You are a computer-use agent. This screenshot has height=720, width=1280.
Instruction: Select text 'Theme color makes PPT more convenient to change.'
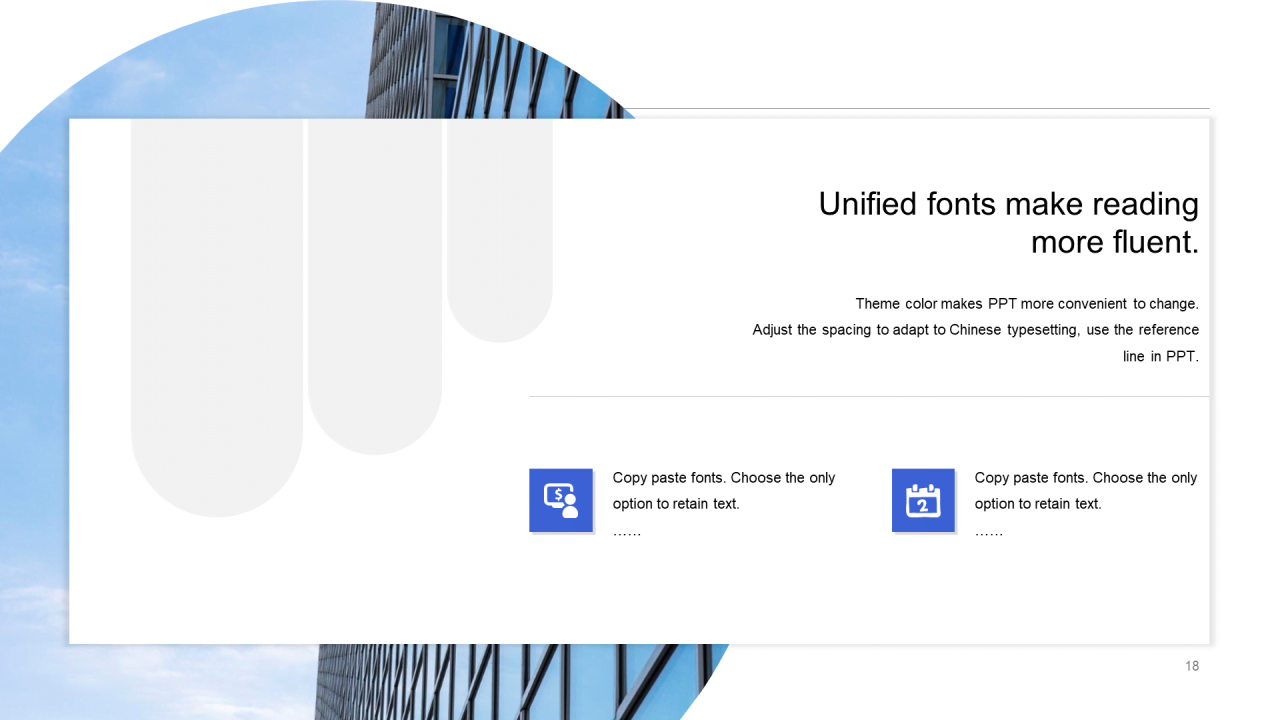coord(1027,303)
